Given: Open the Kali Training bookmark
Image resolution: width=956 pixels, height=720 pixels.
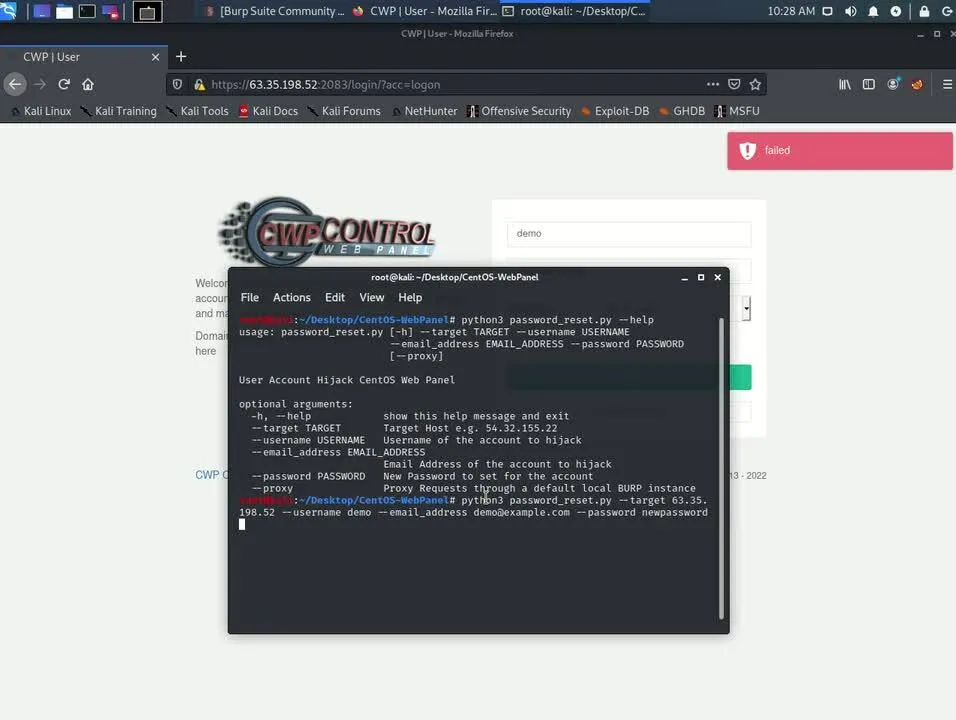Looking at the screenshot, I should 120,111.
